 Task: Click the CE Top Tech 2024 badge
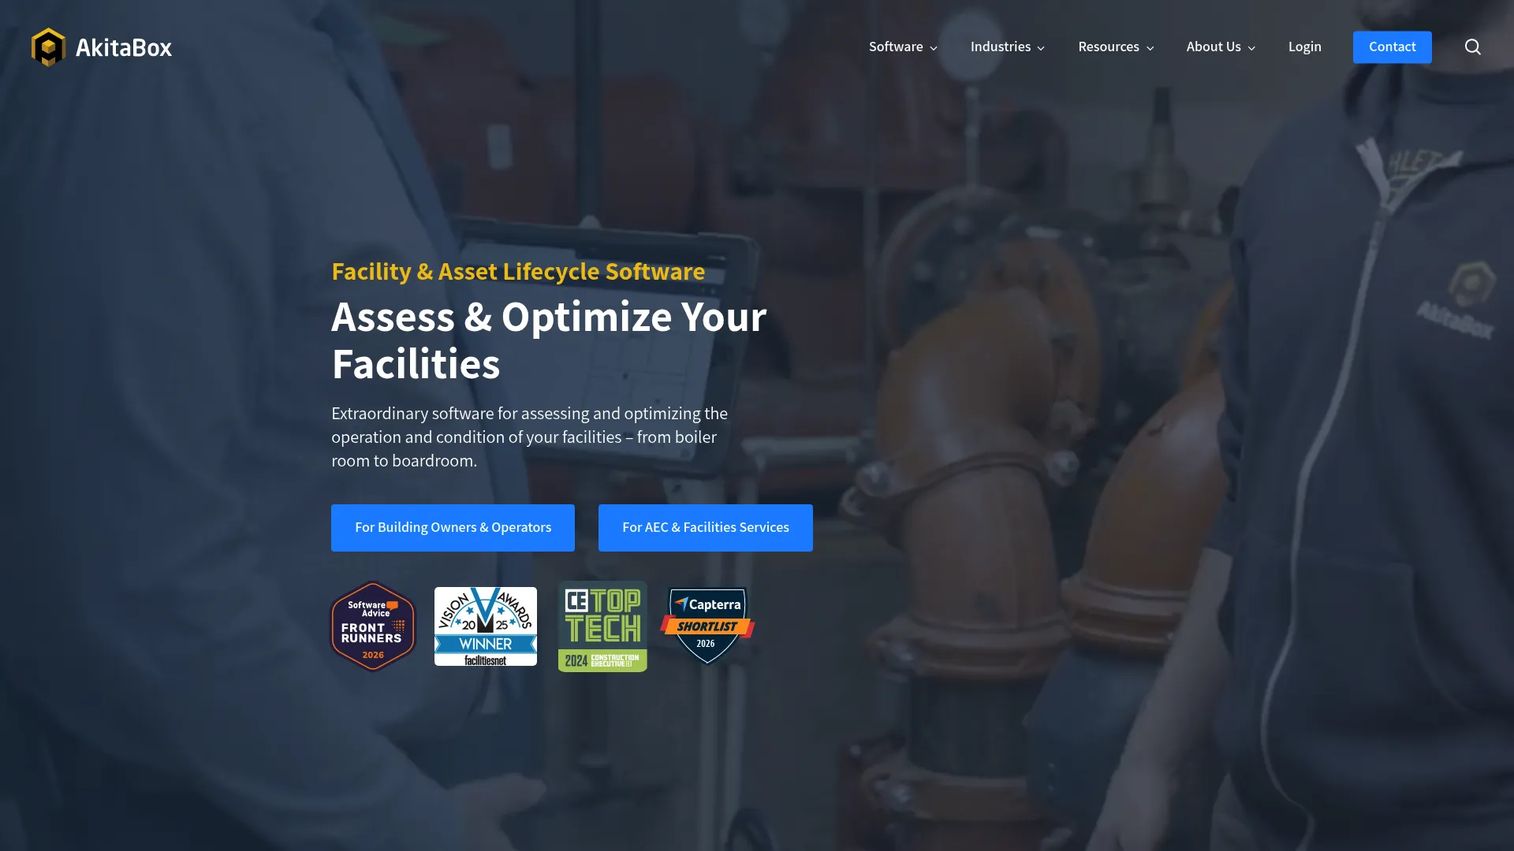point(602,626)
